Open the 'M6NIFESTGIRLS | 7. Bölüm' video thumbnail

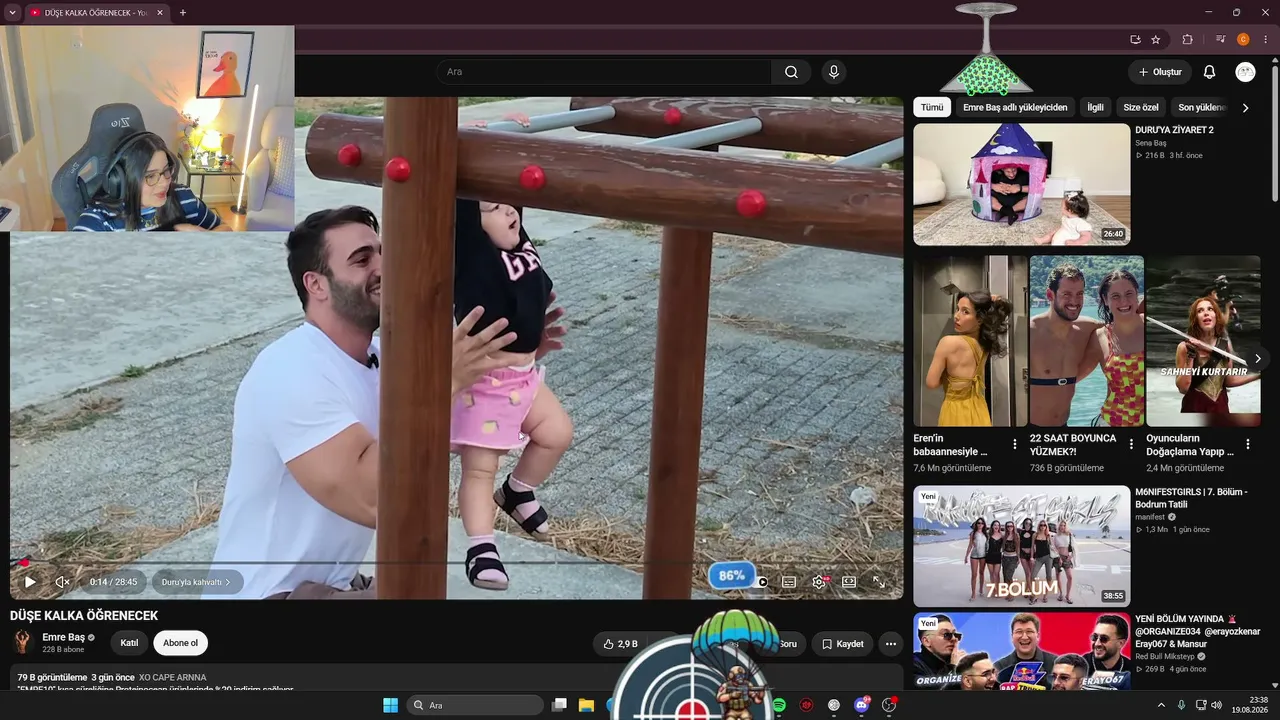(x=1021, y=546)
